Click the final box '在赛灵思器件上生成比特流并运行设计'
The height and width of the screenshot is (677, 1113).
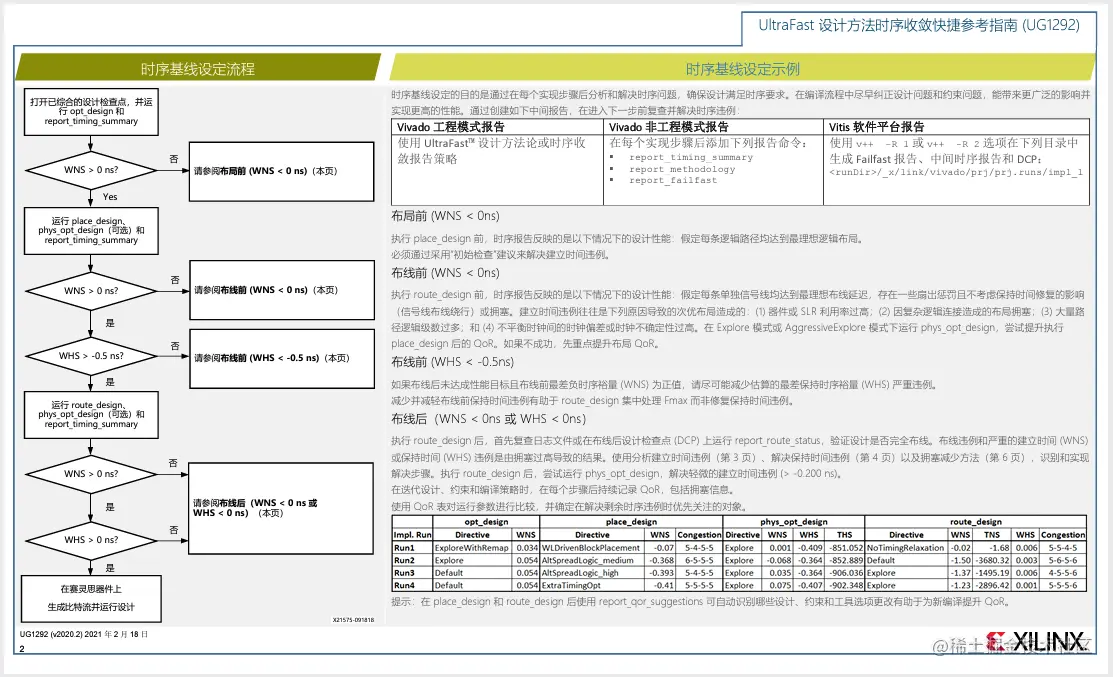(91, 598)
